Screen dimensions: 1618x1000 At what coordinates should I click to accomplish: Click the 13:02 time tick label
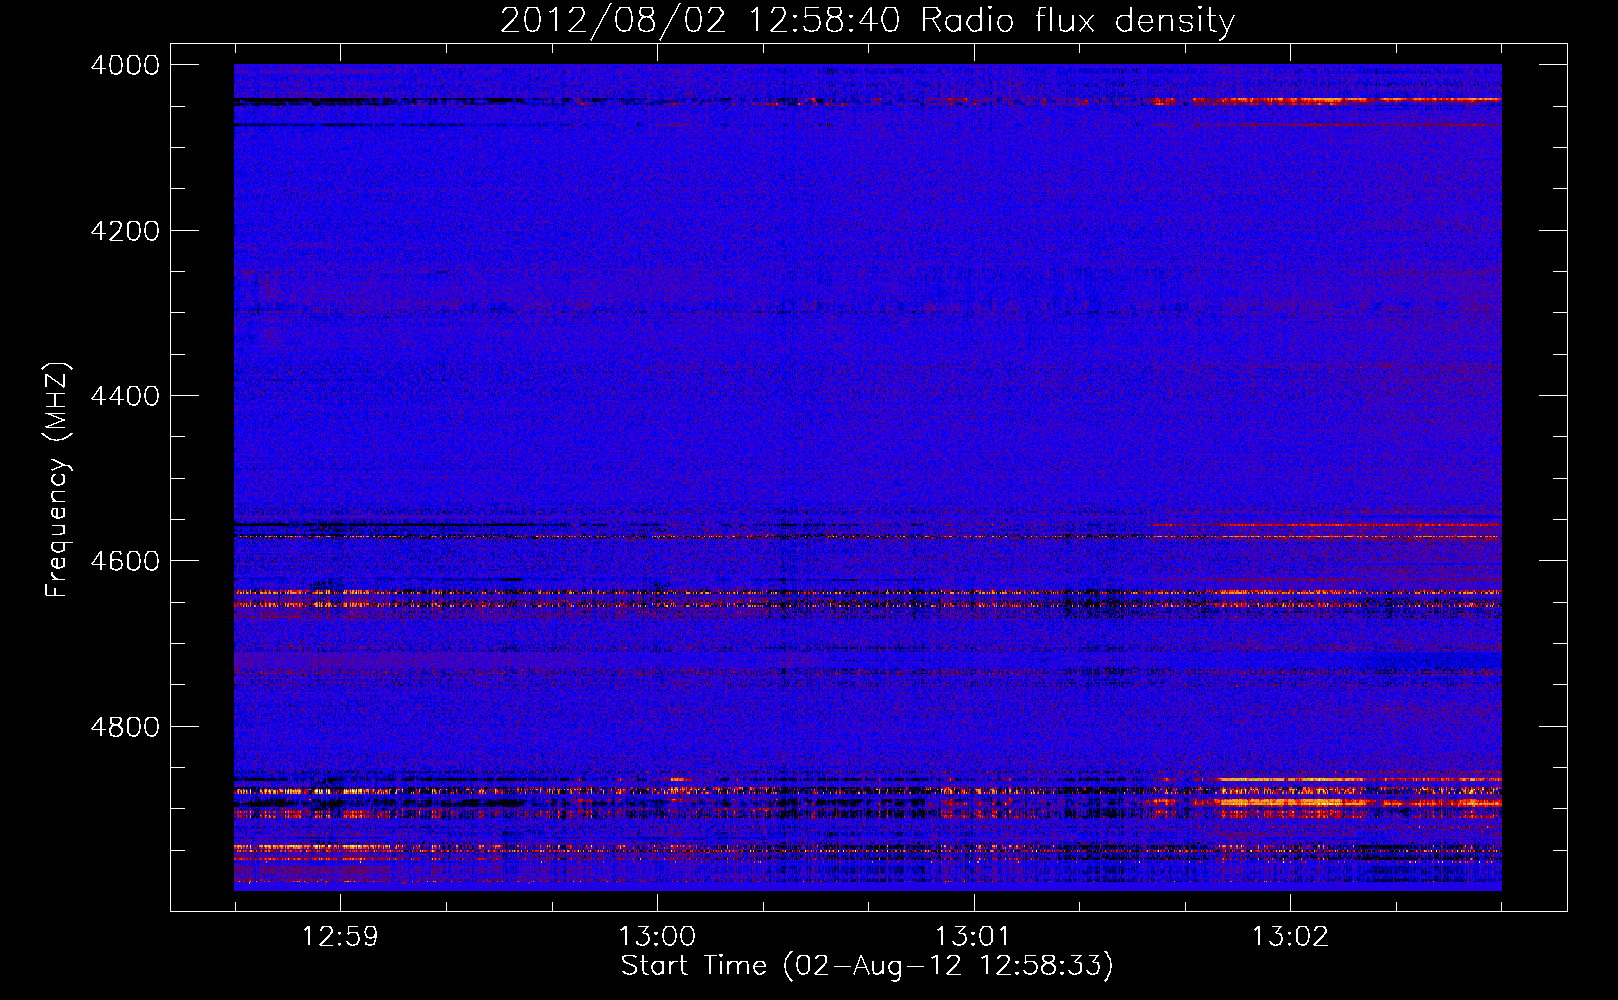coord(1290,937)
